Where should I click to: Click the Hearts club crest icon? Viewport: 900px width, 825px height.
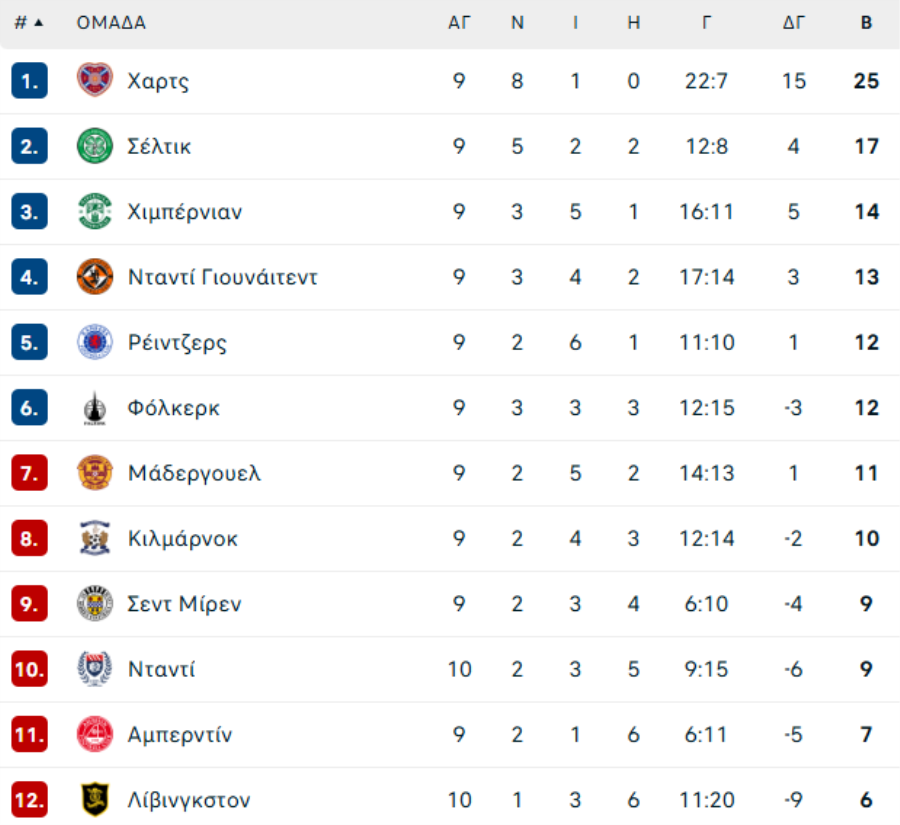tap(95, 81)
